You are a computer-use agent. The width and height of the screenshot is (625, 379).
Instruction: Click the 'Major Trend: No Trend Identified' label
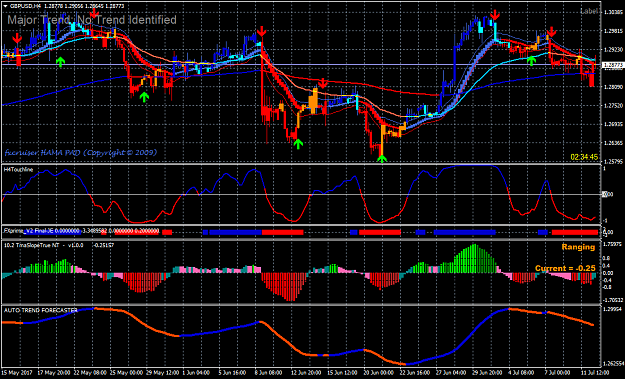tap(92, 20)
